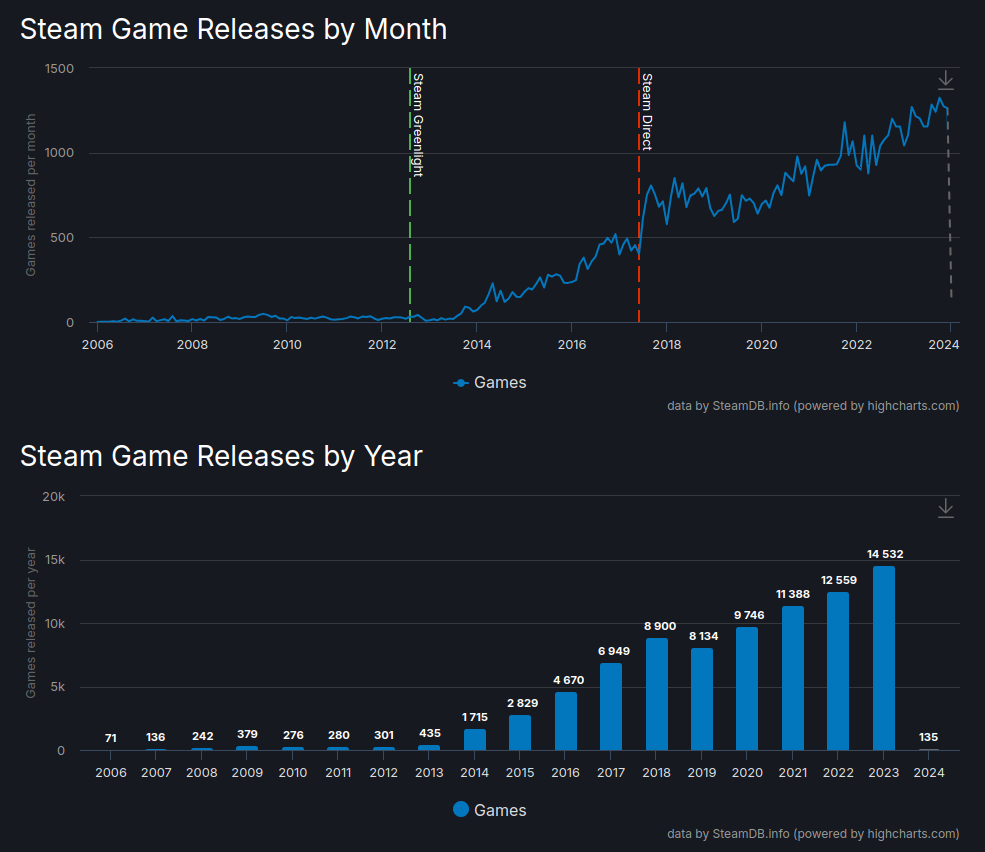Click the download icon on the monthly chart
Image resolution: width=985 pixels, height=852 pixels.
tap(945, 81)
